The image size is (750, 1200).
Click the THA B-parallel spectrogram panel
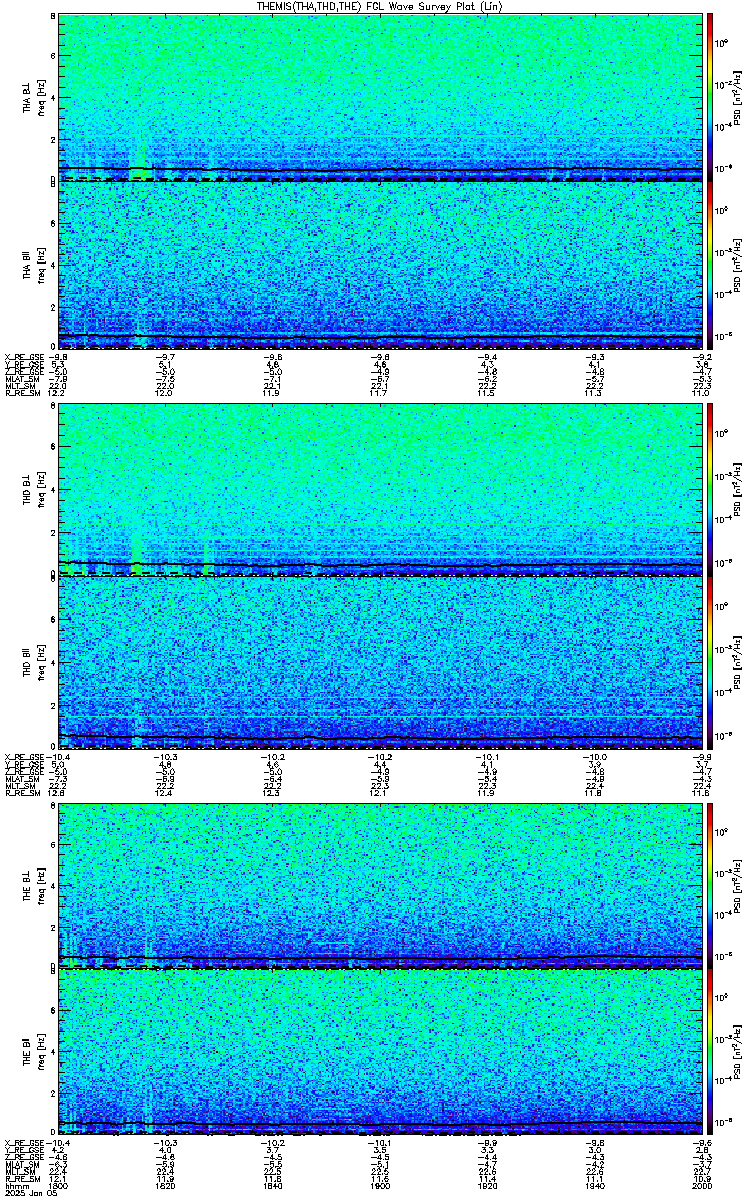(381, 266)
